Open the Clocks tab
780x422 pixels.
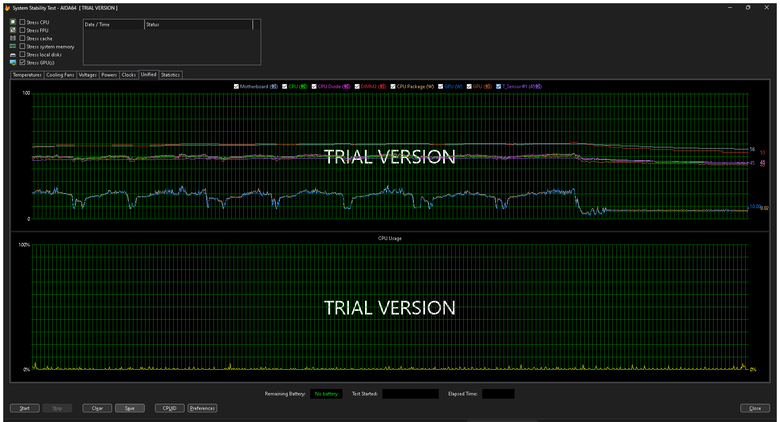click(128, 75)
